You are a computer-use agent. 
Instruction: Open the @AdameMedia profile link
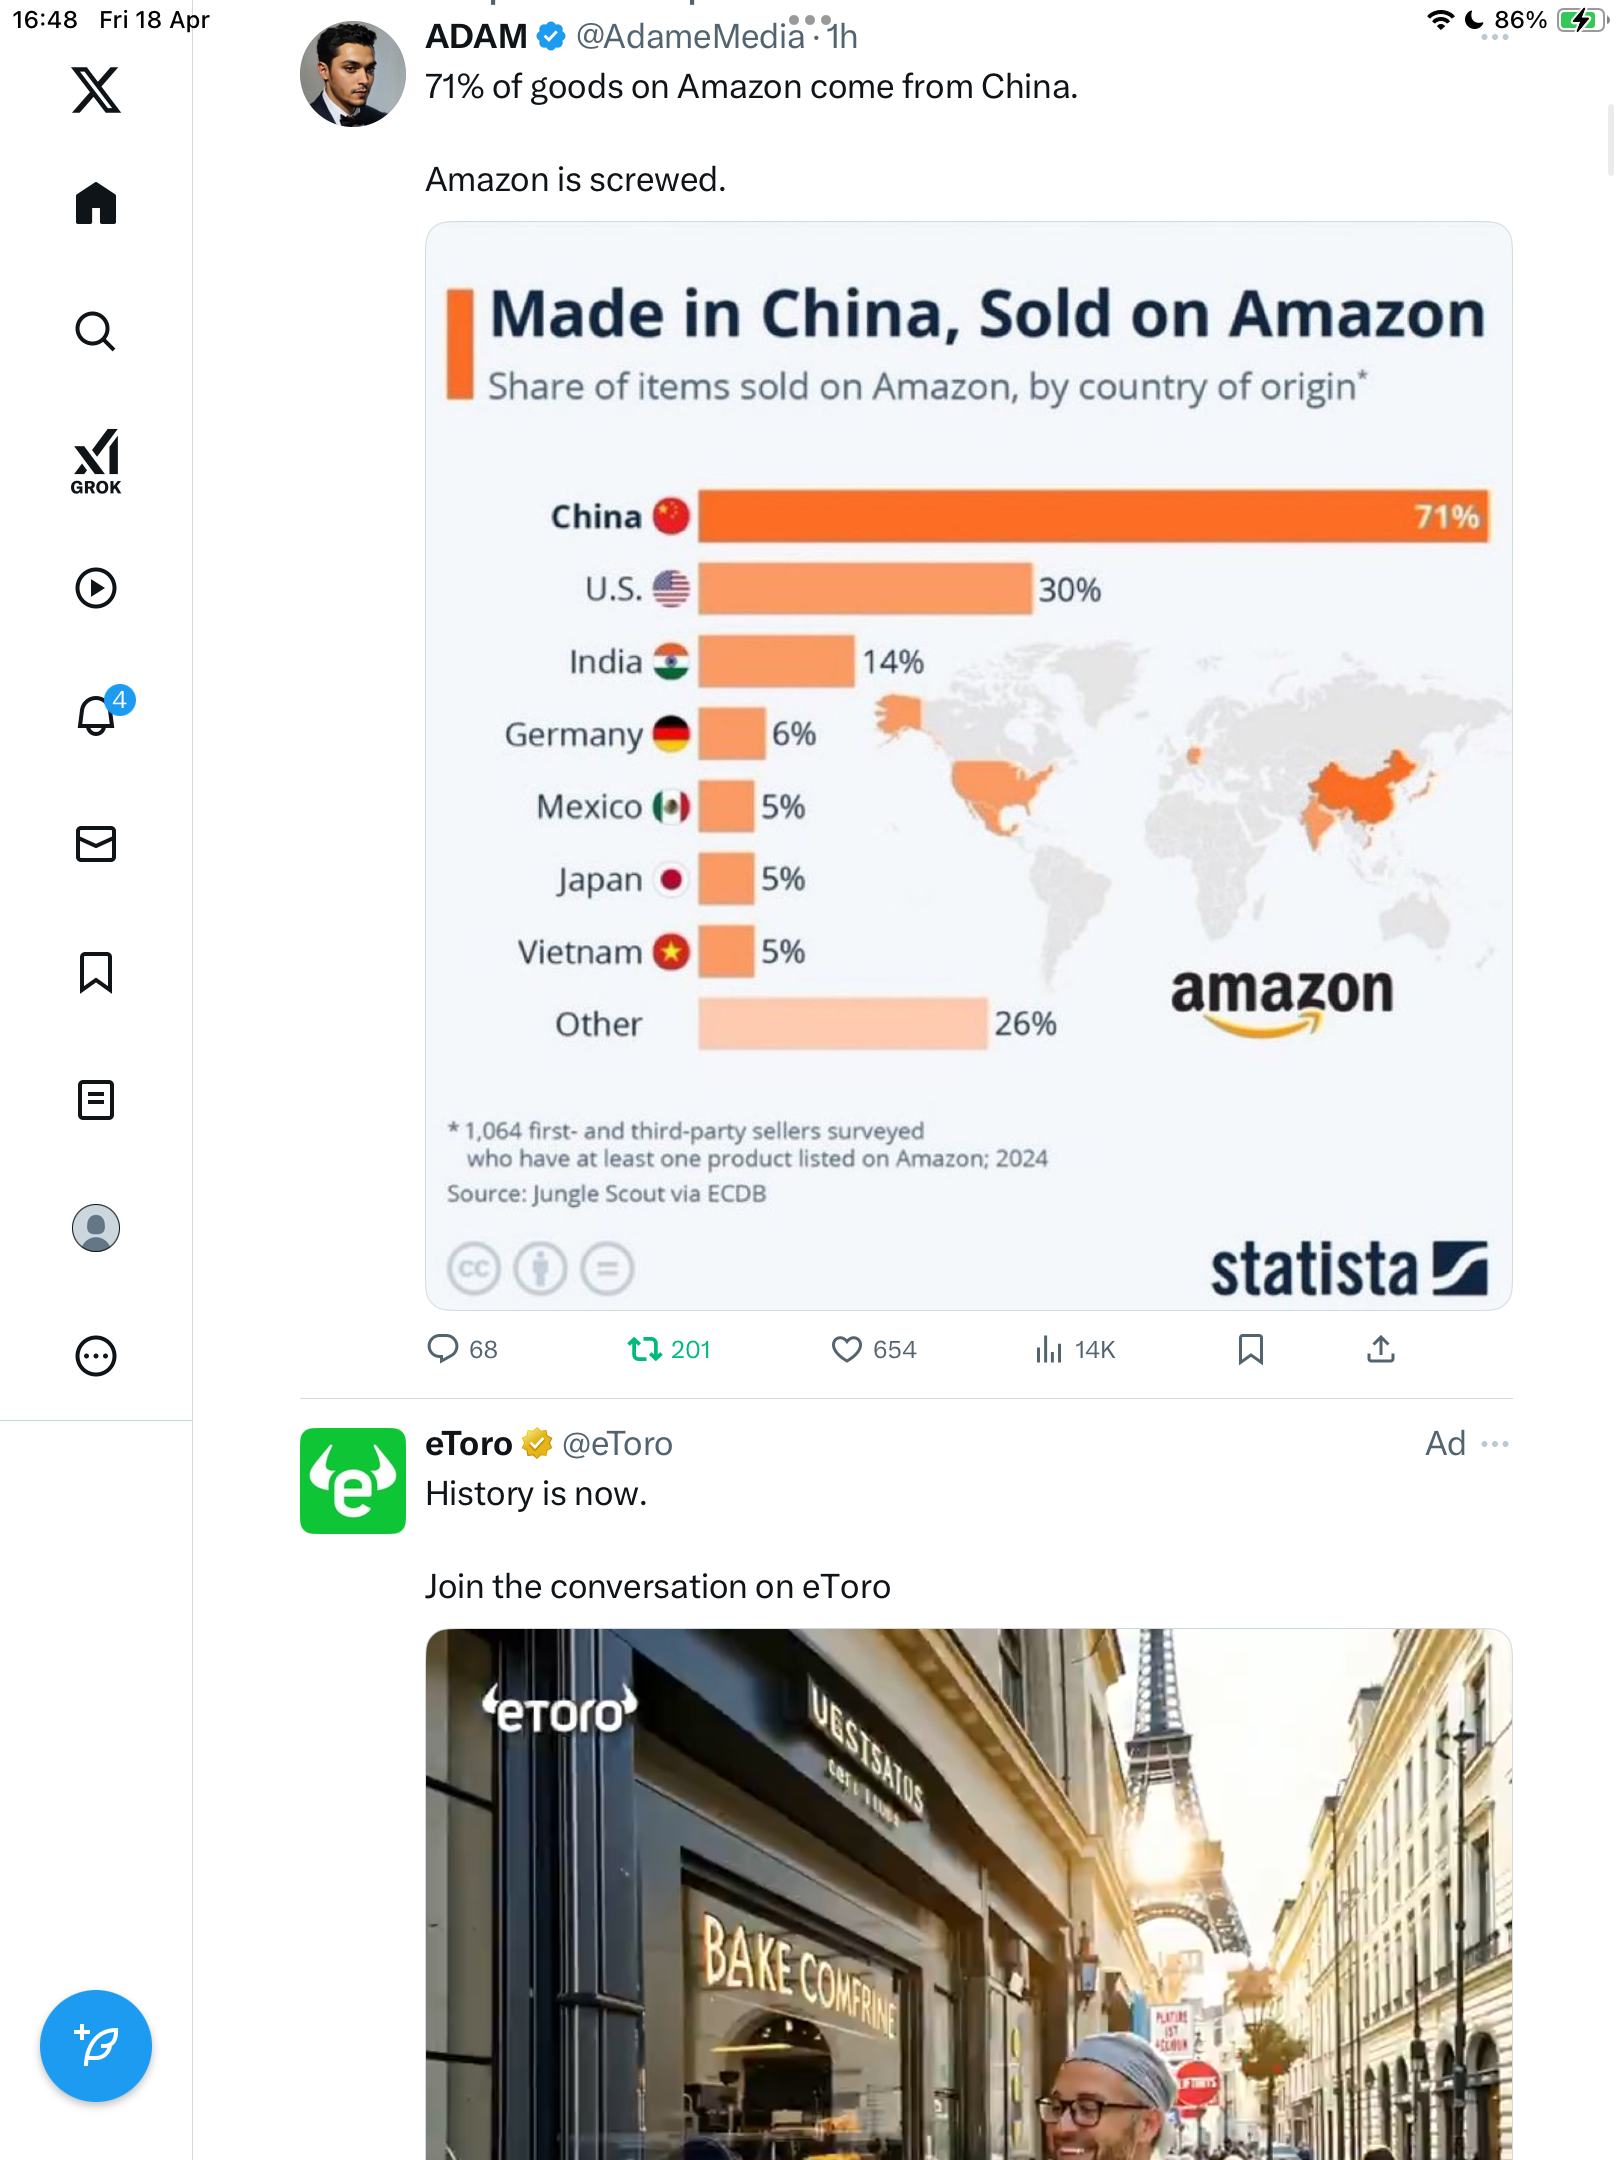pyautogui.click(x=690, y=37)
